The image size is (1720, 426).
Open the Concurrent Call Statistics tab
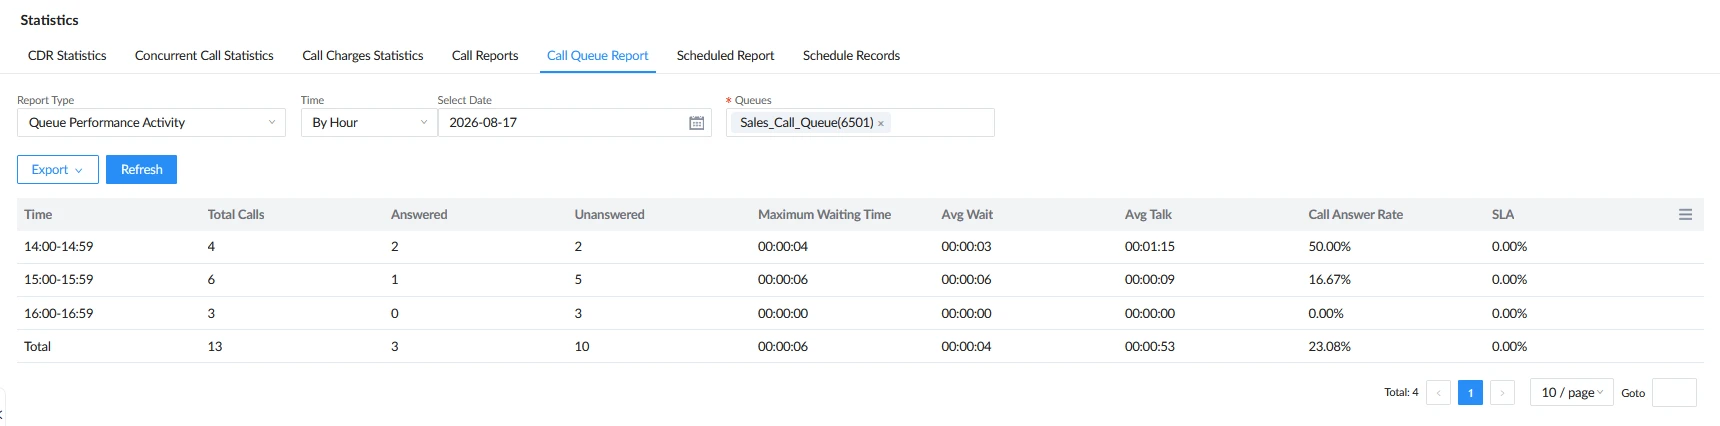click(x=204, y=56)
